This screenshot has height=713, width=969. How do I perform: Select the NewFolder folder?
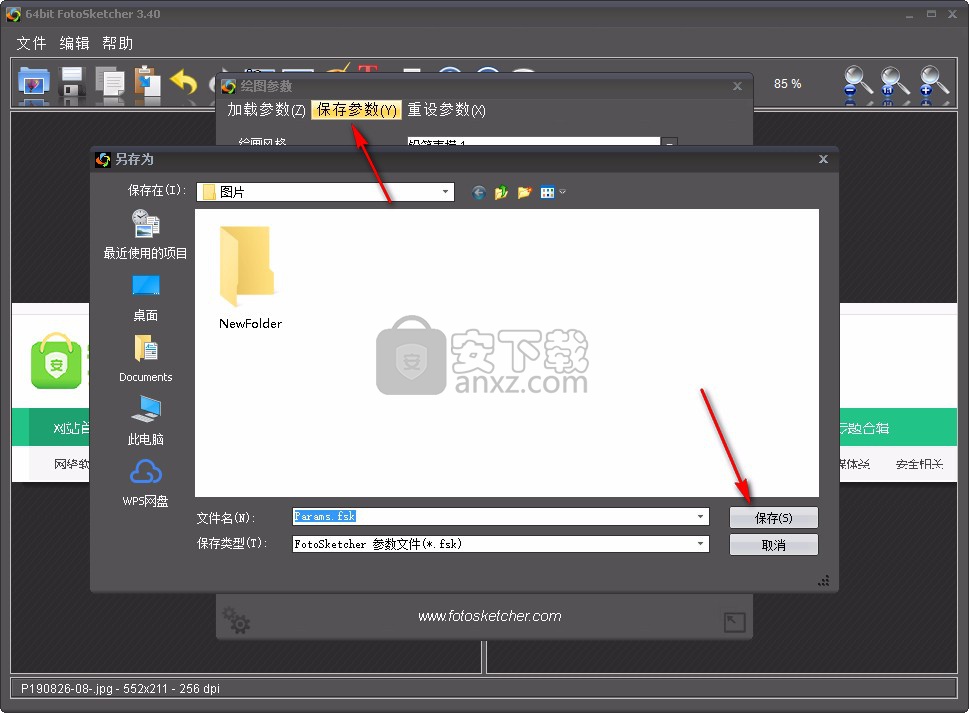tap(250, 277)
